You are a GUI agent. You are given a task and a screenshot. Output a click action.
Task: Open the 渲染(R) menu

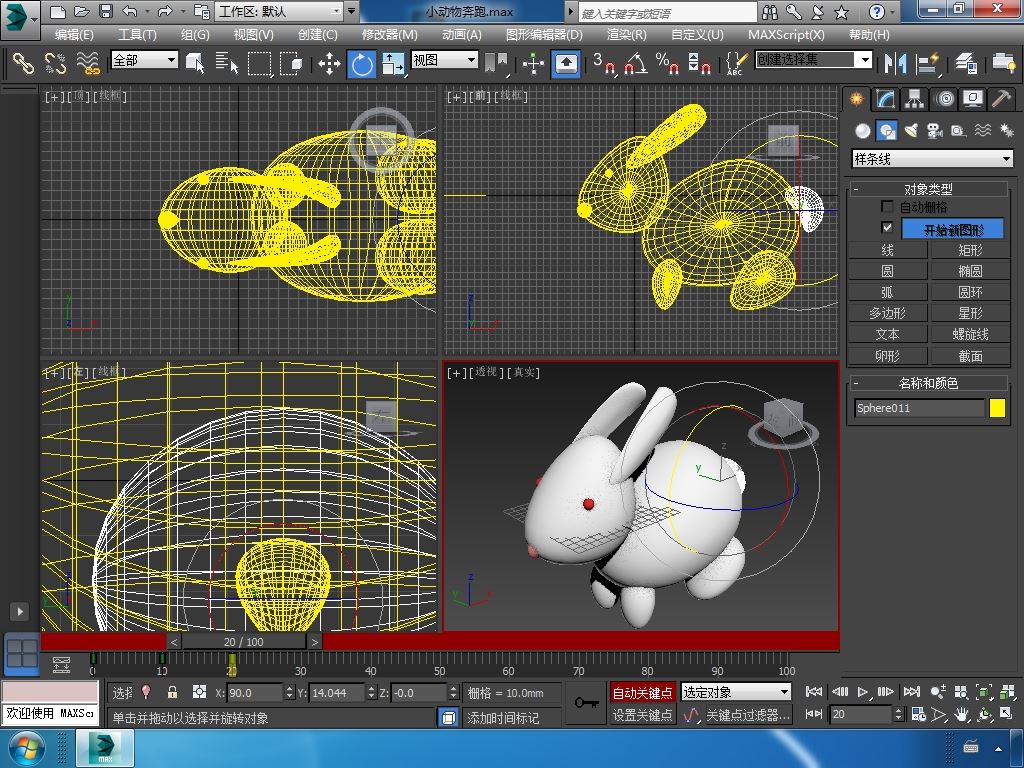click(x=626, y=34)
